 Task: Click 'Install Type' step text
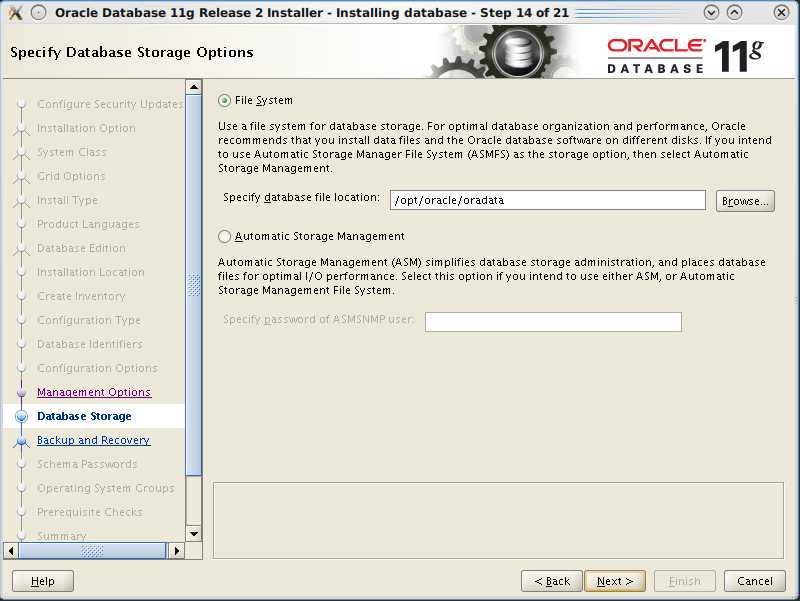[67, 200]
